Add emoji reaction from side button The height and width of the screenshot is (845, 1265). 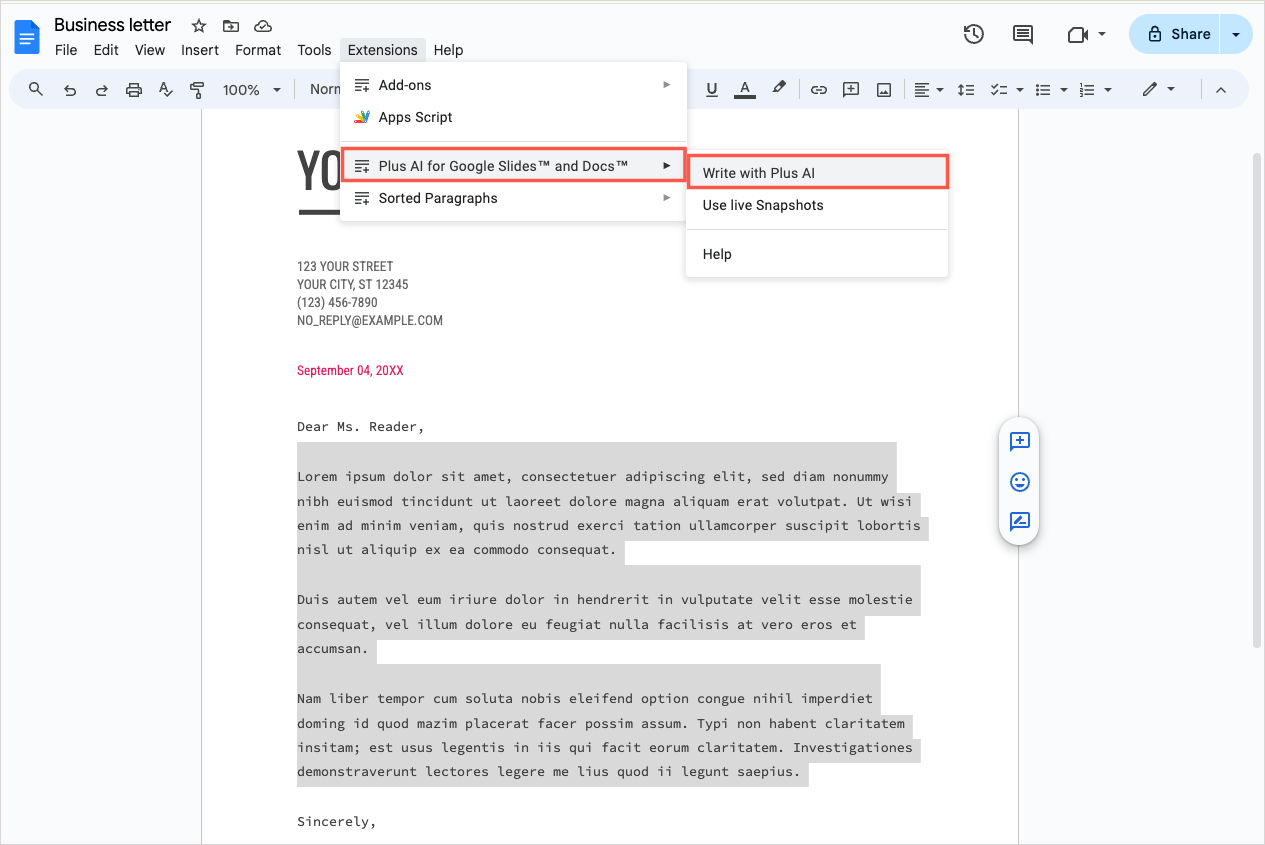(x=1019, y=482)
